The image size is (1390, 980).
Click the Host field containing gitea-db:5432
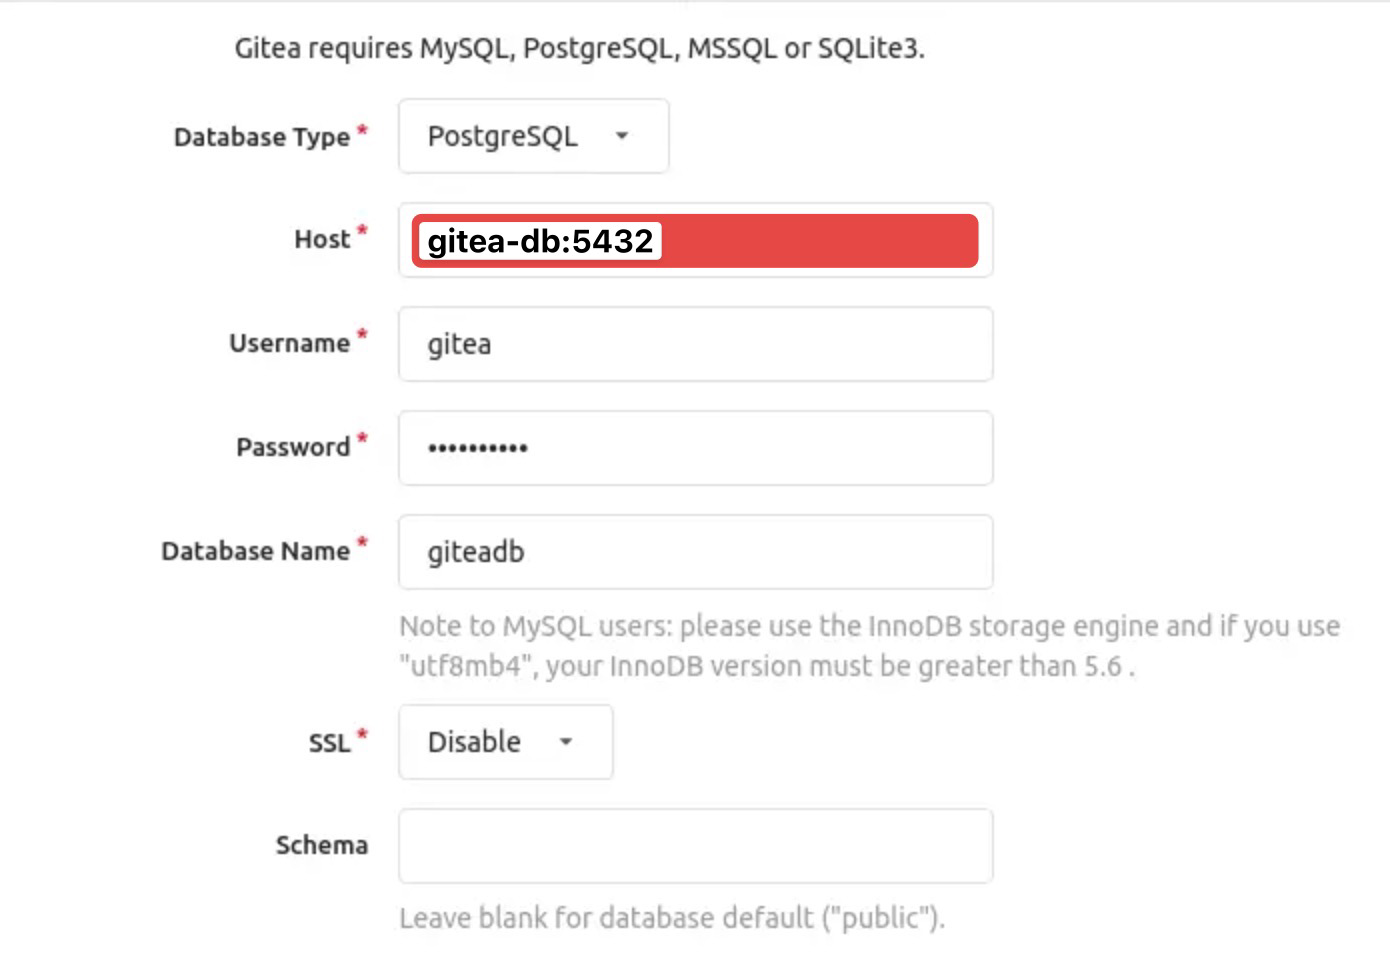point(695,241)
